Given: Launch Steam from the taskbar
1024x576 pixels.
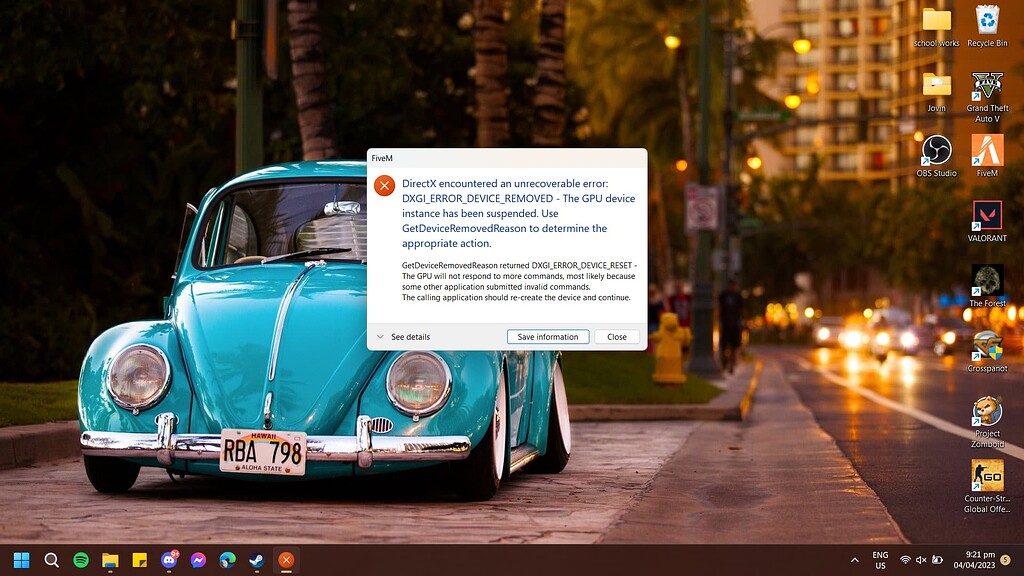Looking at the screenshot, I should tap(257, 560).
